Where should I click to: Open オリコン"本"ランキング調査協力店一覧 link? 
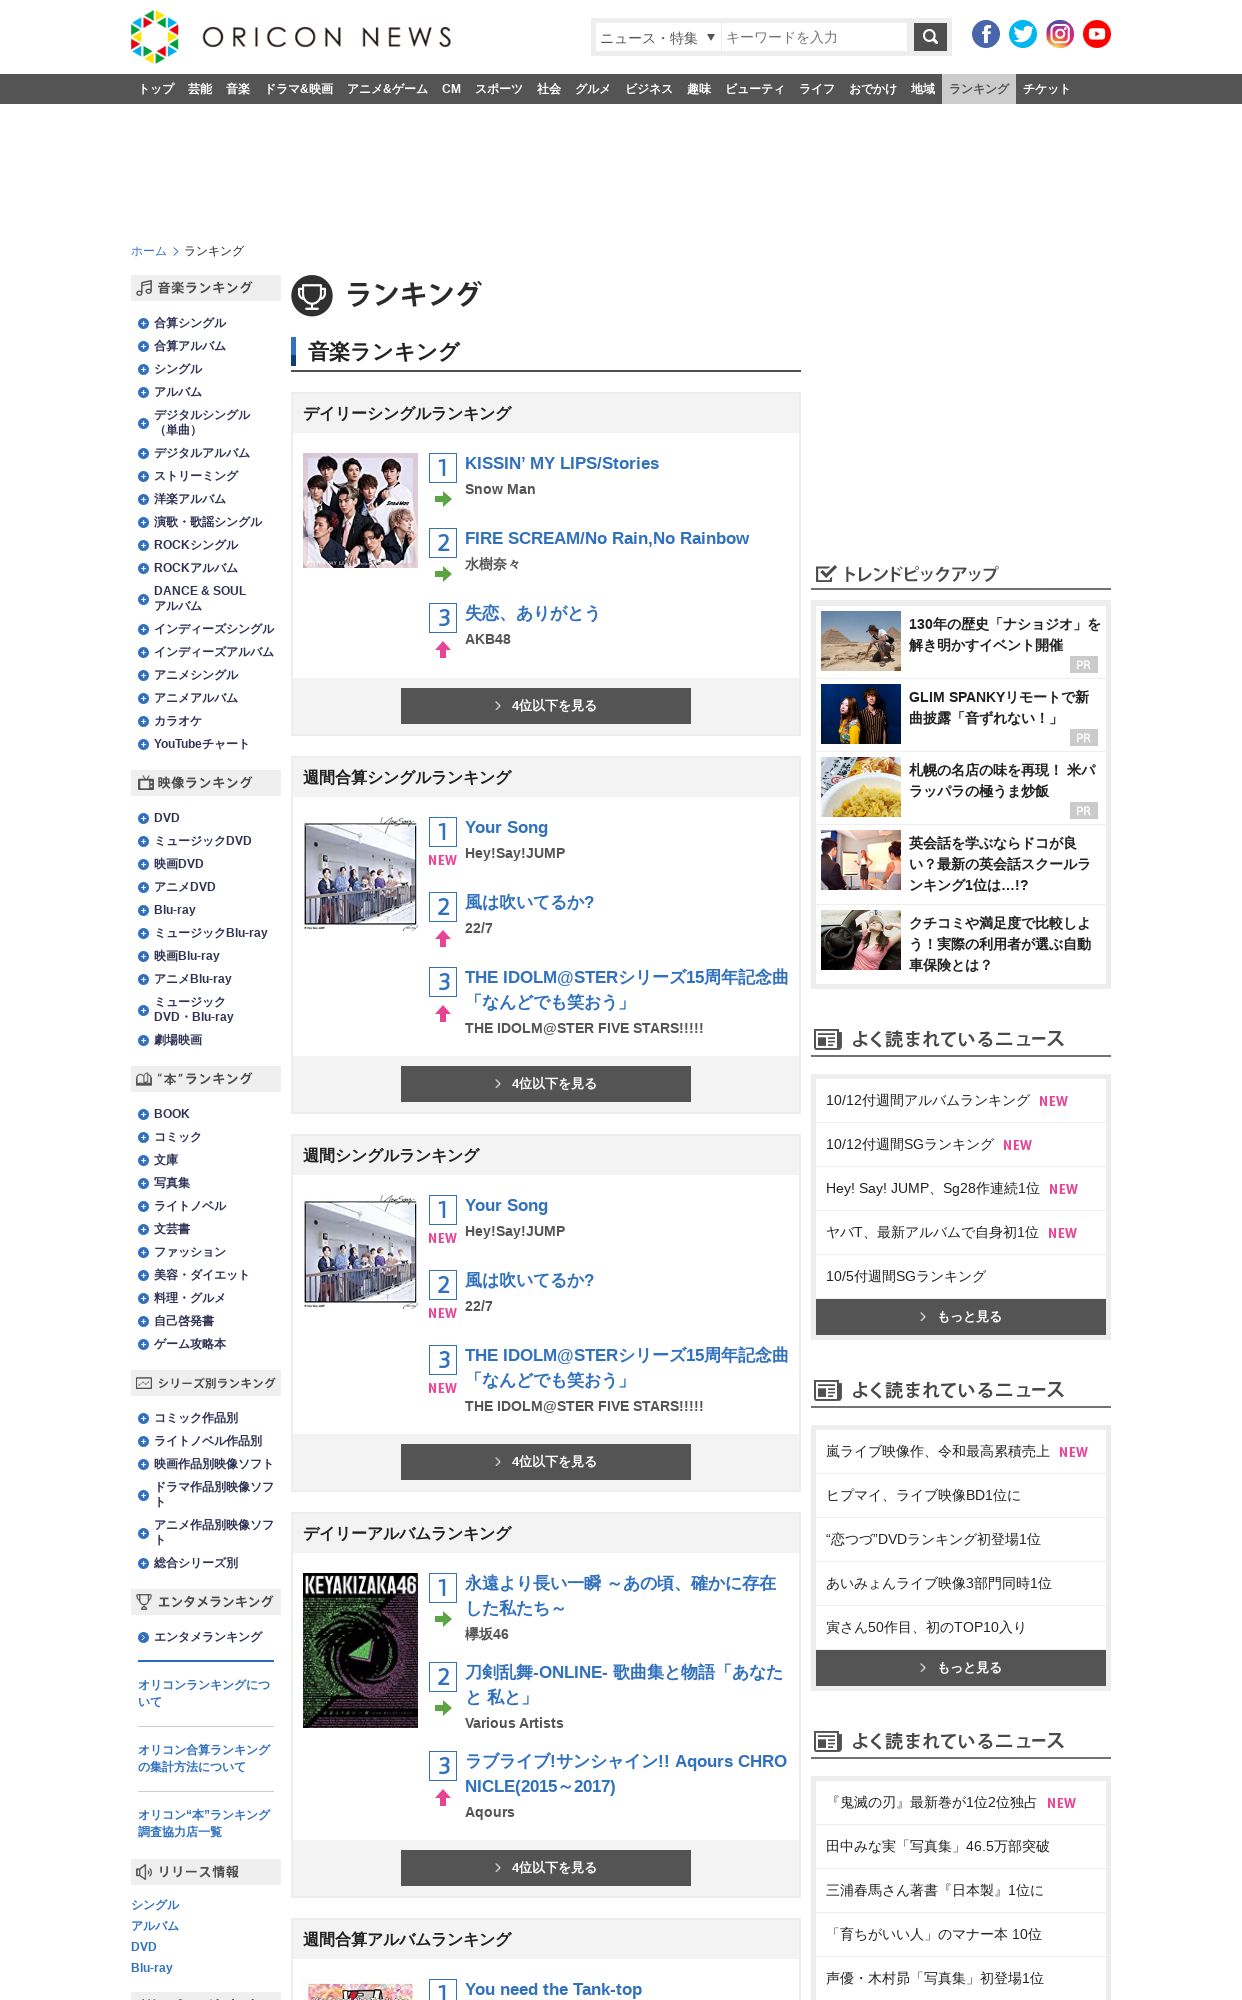(x=204, y=1823)
